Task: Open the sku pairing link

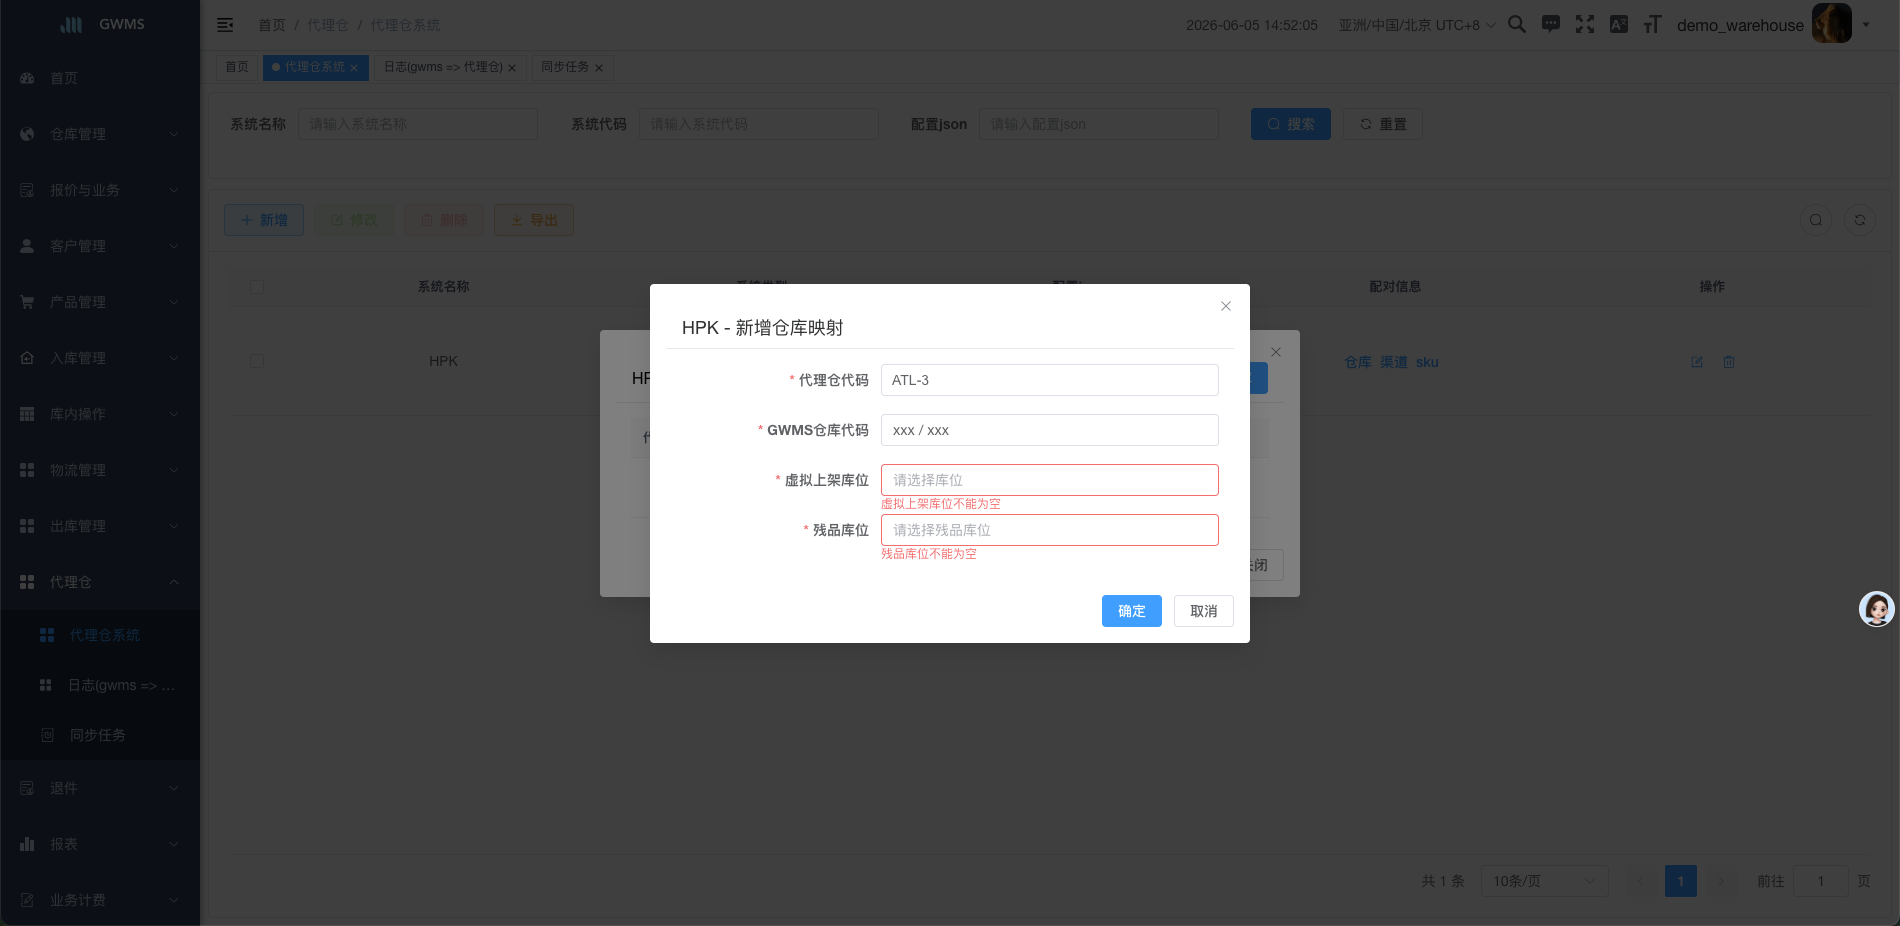Action: click(1427, 362)
